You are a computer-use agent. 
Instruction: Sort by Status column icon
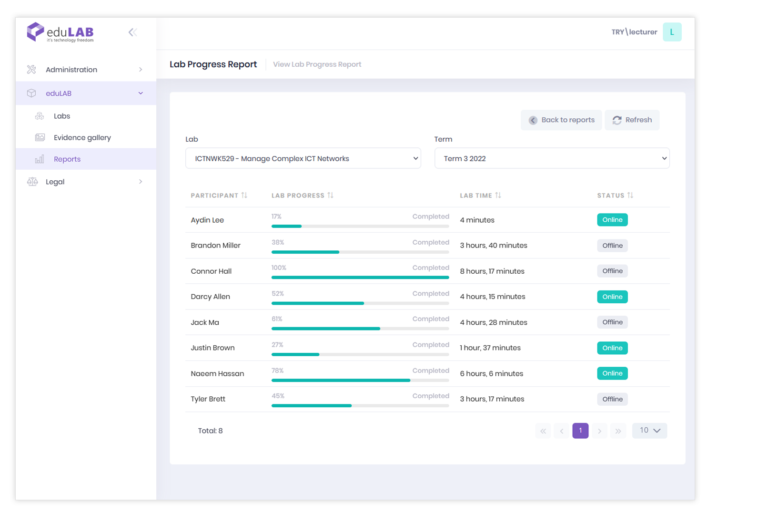(x=630, y=195)
